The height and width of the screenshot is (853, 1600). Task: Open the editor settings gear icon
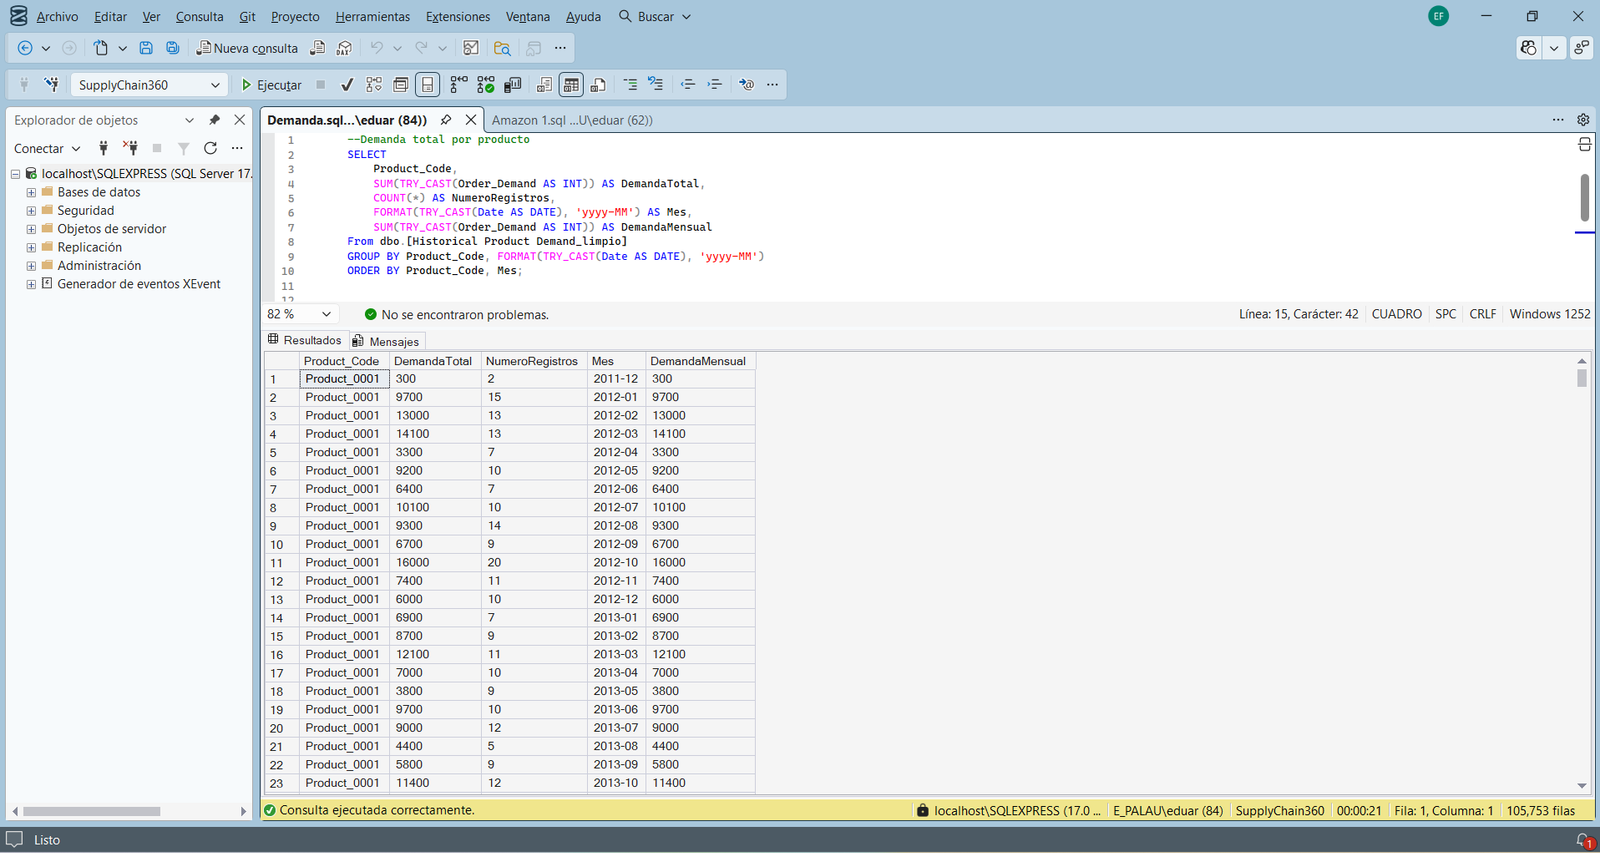click(1583, 120)
